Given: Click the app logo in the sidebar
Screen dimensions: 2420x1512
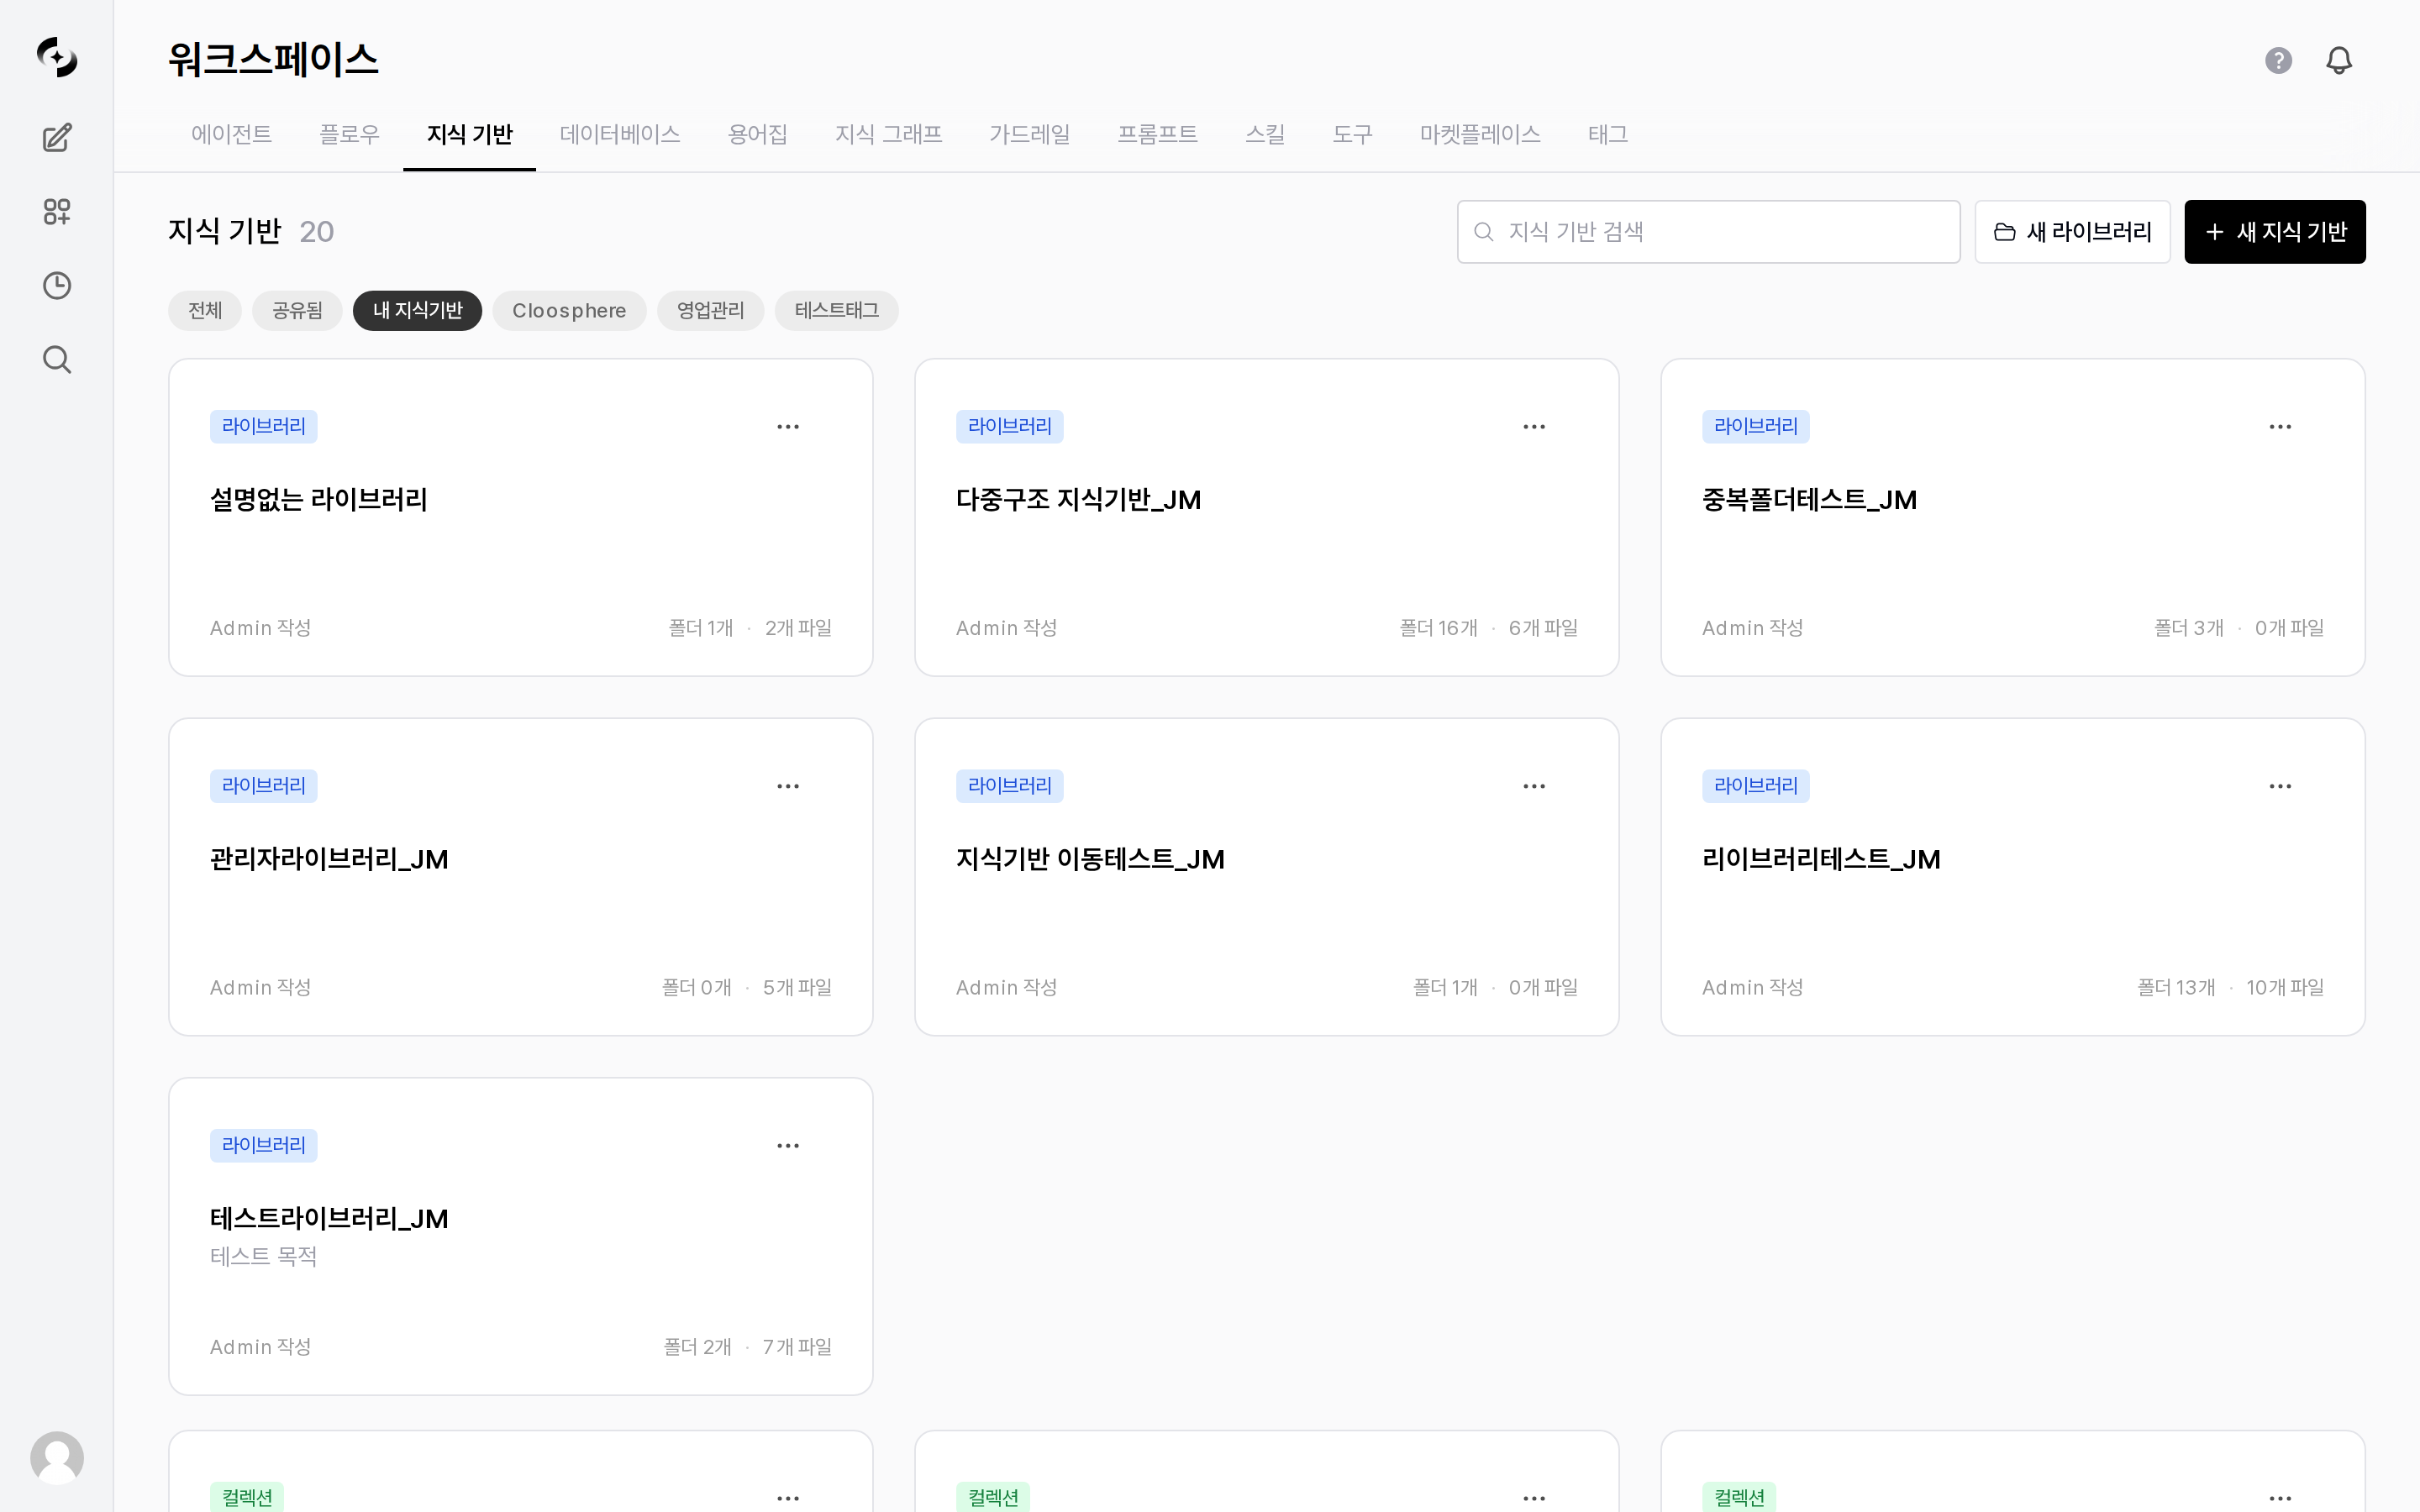Looking at the screenshot, I should (57, 57).
